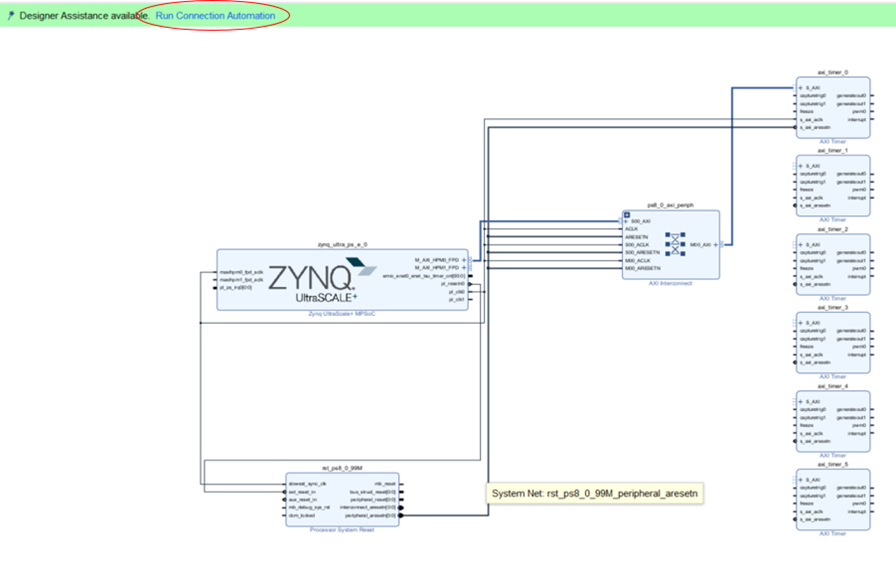Click the Run Connection Automation link
Screen dimensions: 896x568
215,16
